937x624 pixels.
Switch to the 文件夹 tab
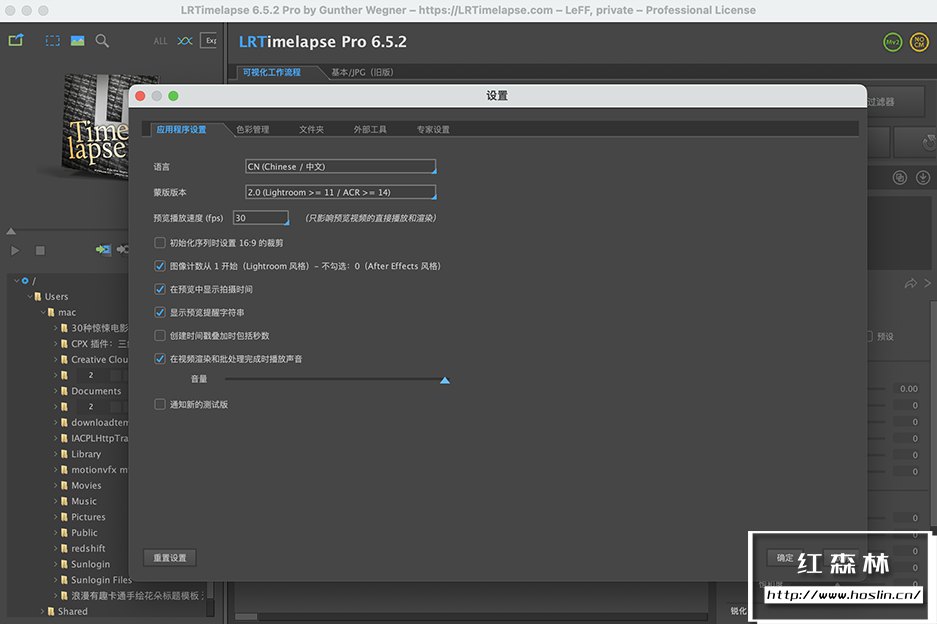(x=311, y=129)
